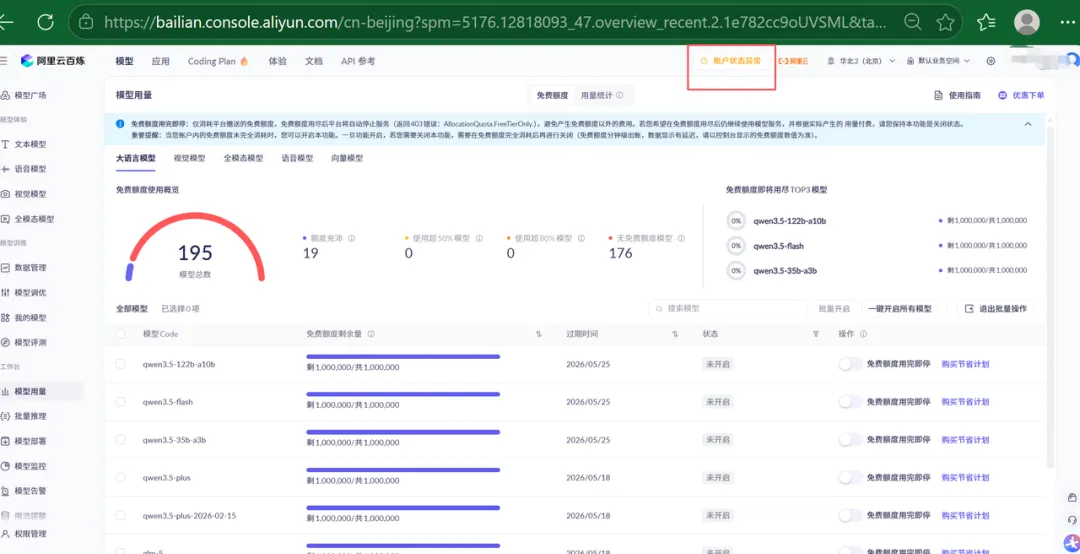Image resolution: width=1080 pixels, height=554 pixels.
Task: Collapse the blue notice banner with chevron
Action: pyautogui.click(x=1028, y=124)
